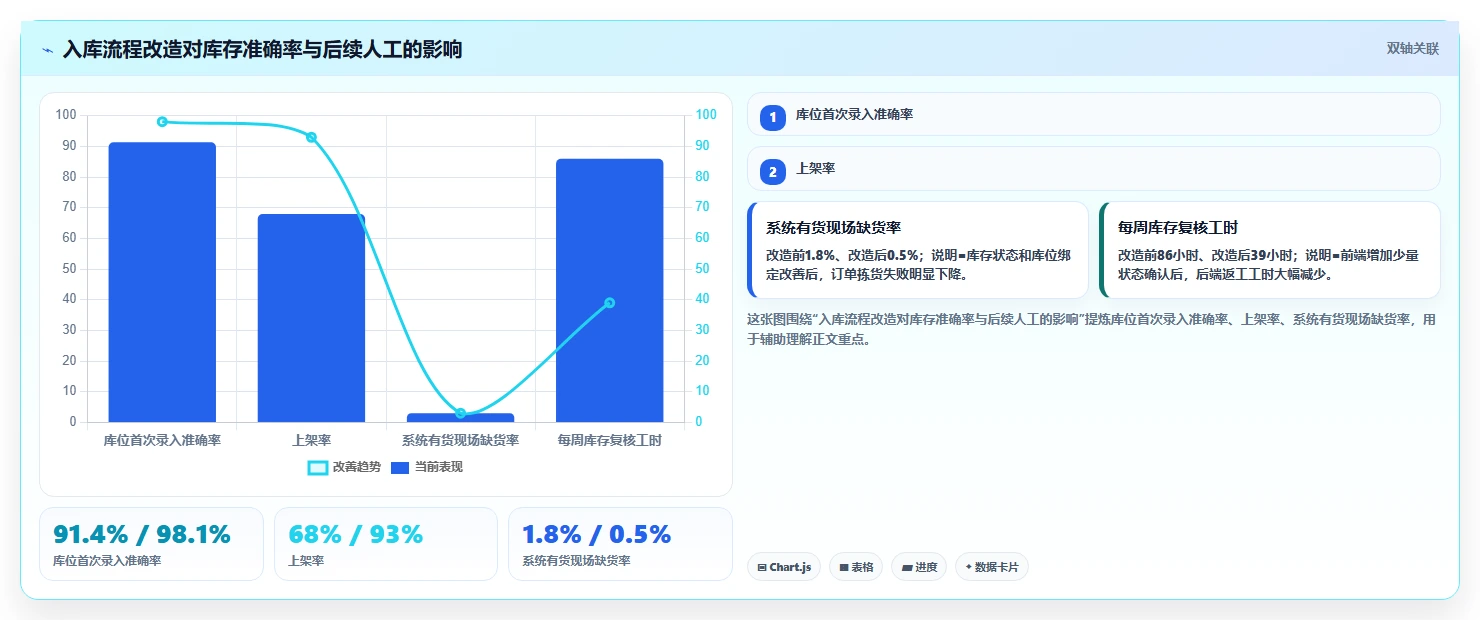The height and width of the screenshot is (620, 1480).
Task: Click the 1.8% / 0.5% stat card
Action: click(621, 544)
